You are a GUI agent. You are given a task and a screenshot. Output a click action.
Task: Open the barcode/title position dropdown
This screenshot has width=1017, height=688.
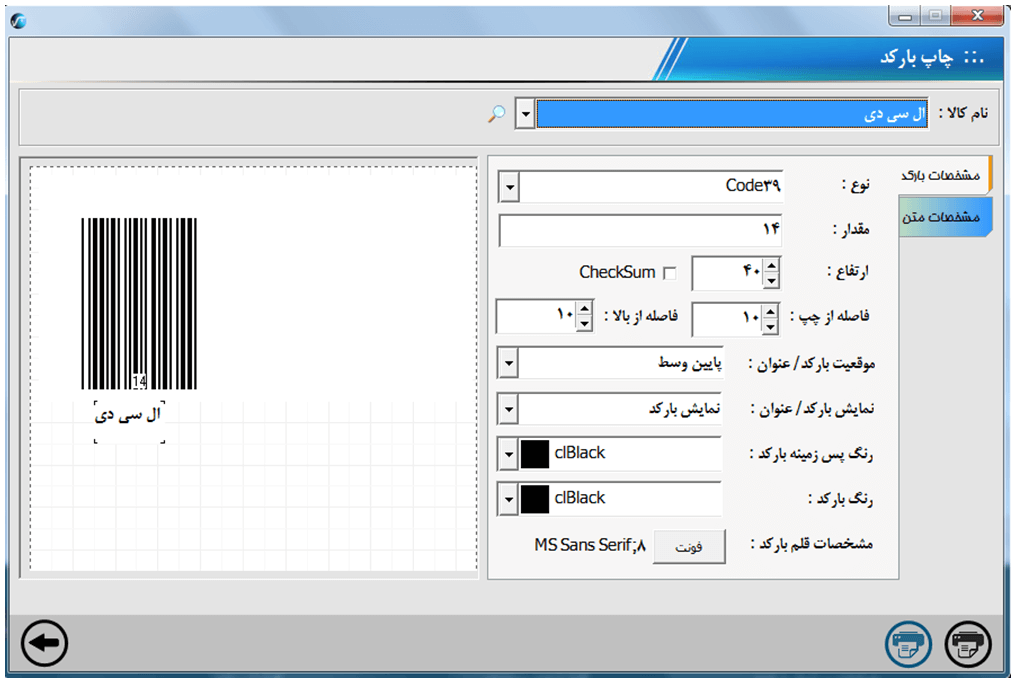[508, 363]
